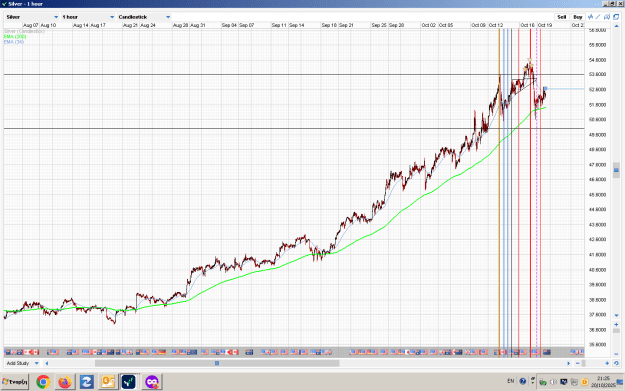Screen dimensions: 625x391
Task: Click the Buy button
Action: pos(578,17)
